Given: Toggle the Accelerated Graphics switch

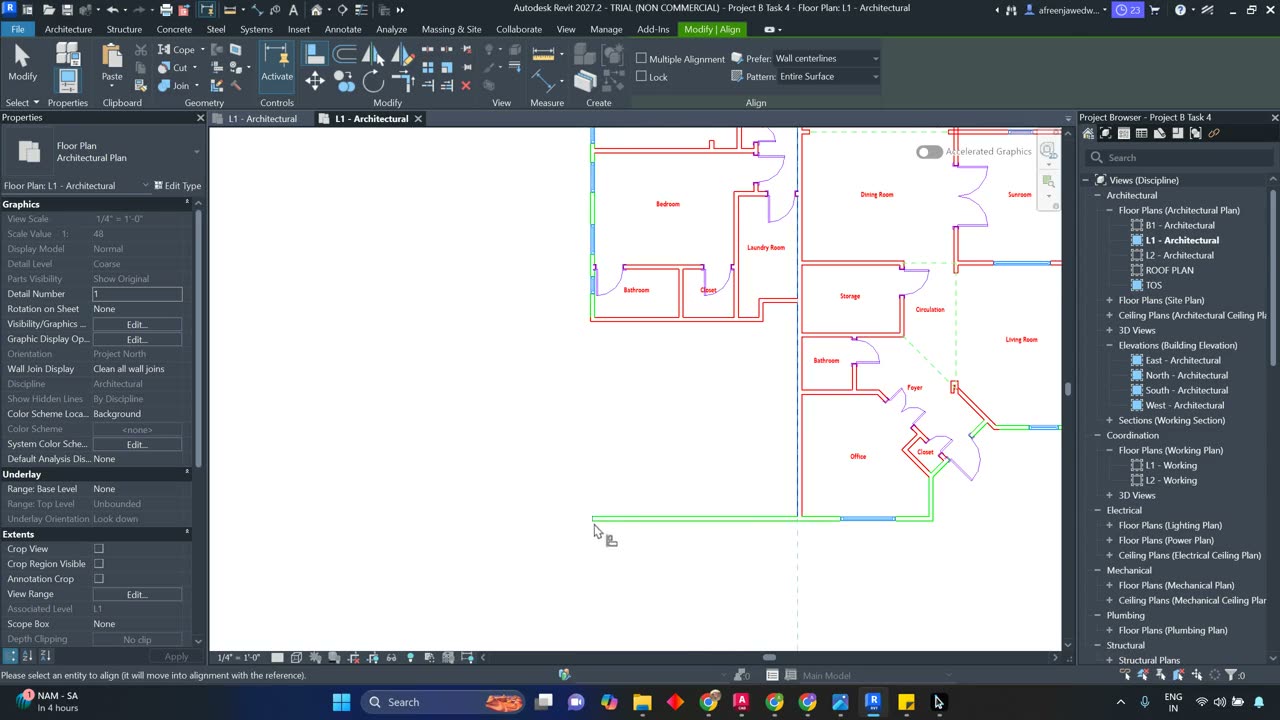Looking at the screenshot, I should [929, 152].
